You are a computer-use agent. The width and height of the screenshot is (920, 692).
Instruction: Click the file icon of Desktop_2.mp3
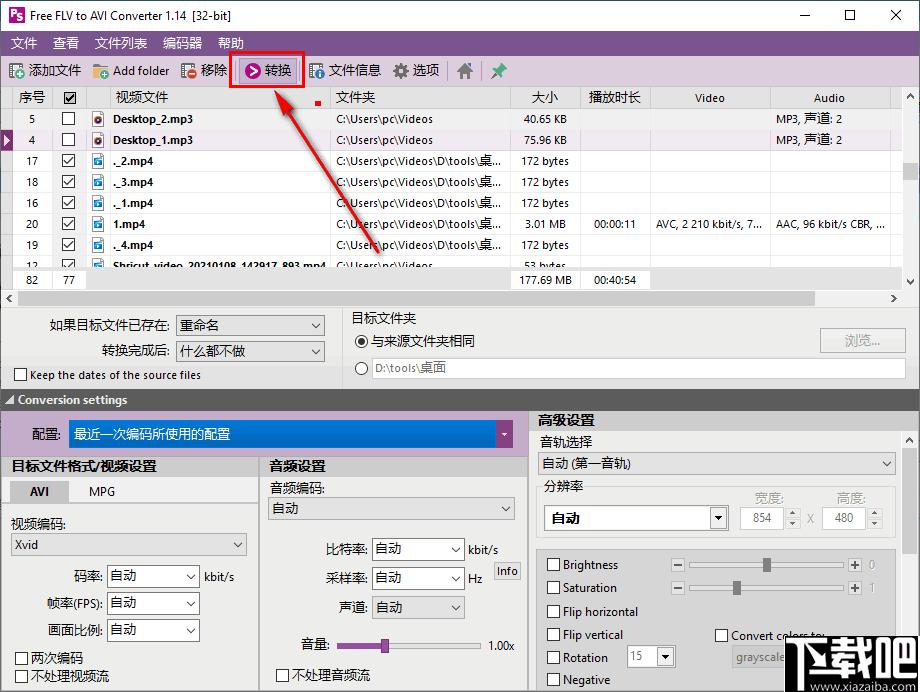click(x=98, y=119)
